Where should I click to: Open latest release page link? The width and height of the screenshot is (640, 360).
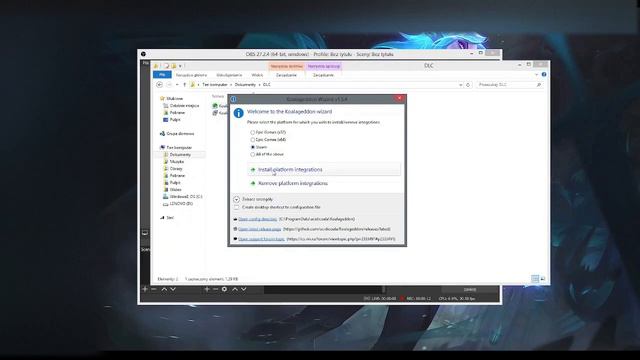[x=260, y=229]
